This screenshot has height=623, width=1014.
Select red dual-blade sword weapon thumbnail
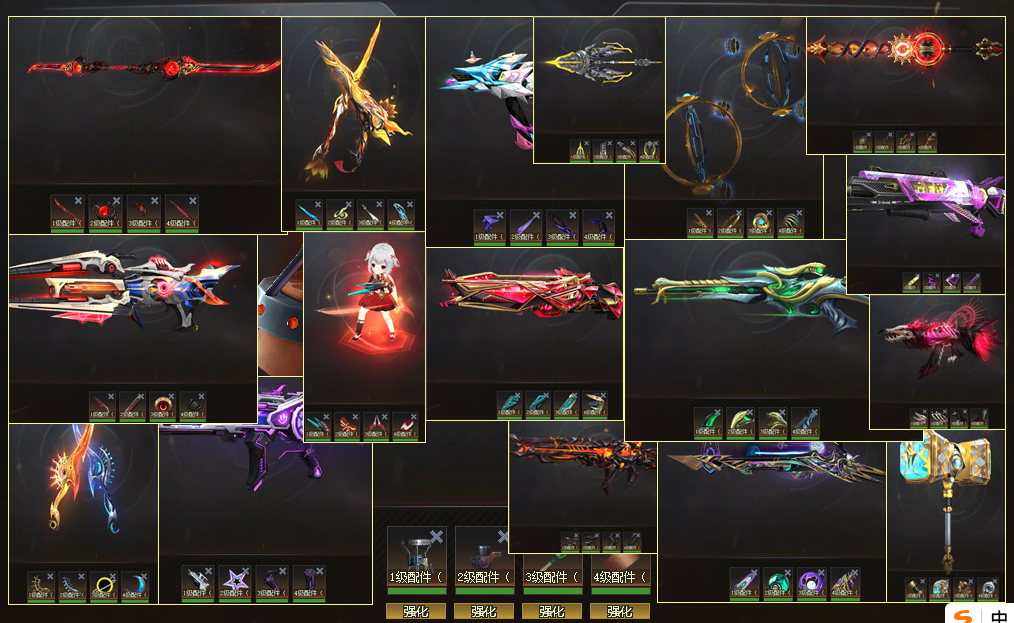[x=154, y=67]
